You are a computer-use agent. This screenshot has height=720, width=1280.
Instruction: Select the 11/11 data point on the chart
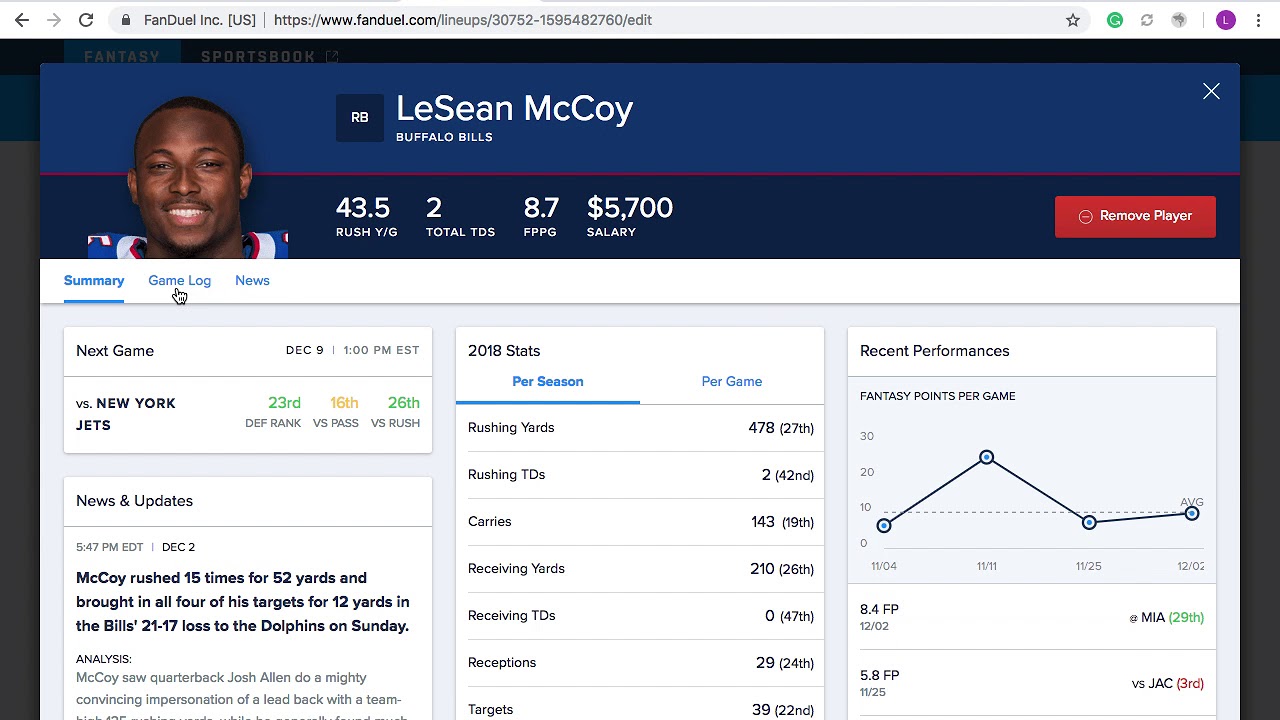coord(987,457)
